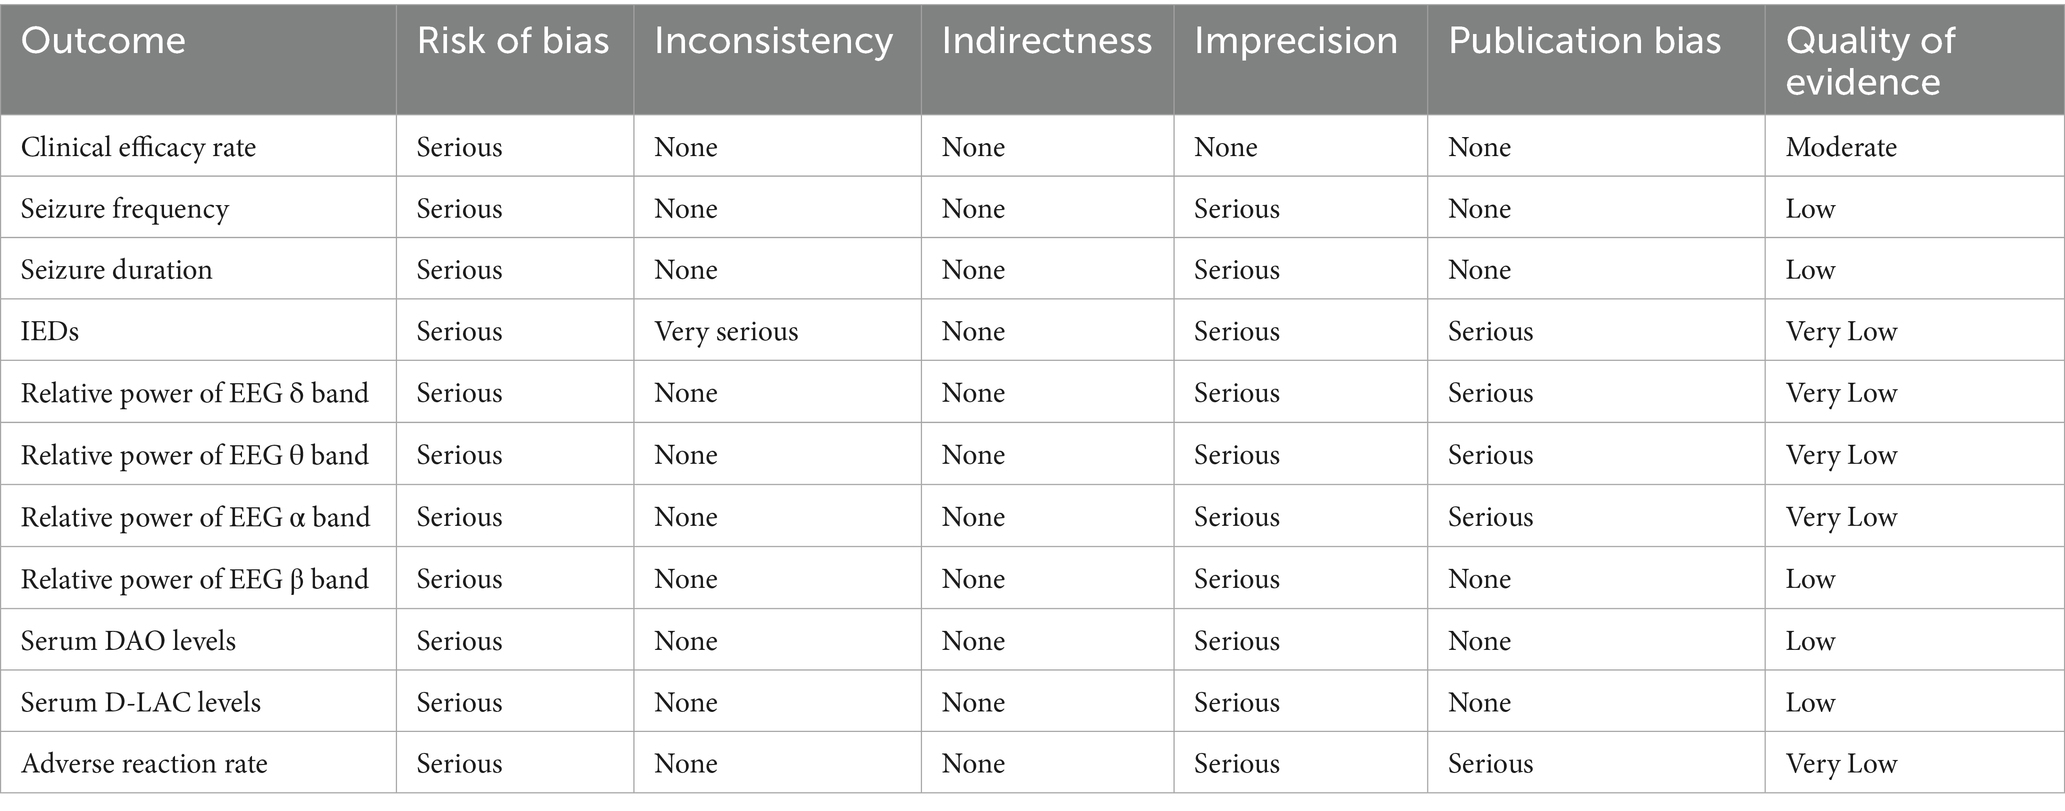The height and width of the screenshot is (811, 2065).
Task: Click the Serum D-LAC levels row label
Action: tap(140, 703)
